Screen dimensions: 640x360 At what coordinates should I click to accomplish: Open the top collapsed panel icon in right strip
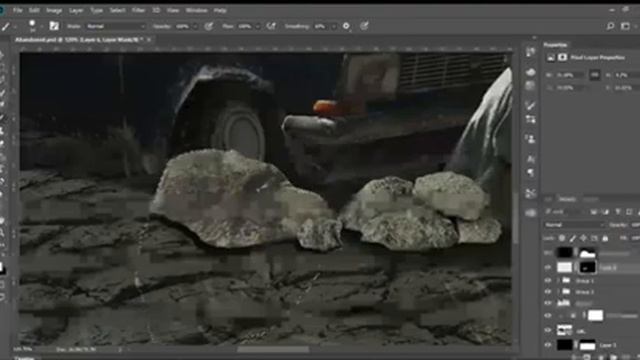click(x=530, y=52)
